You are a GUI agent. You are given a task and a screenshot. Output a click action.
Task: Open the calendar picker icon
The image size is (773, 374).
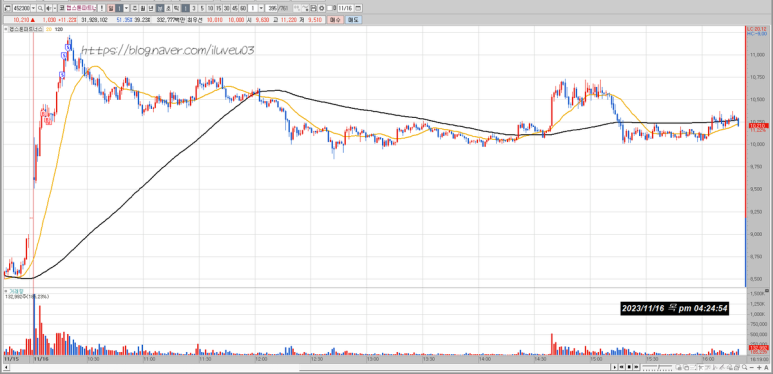tap(357, 8)
